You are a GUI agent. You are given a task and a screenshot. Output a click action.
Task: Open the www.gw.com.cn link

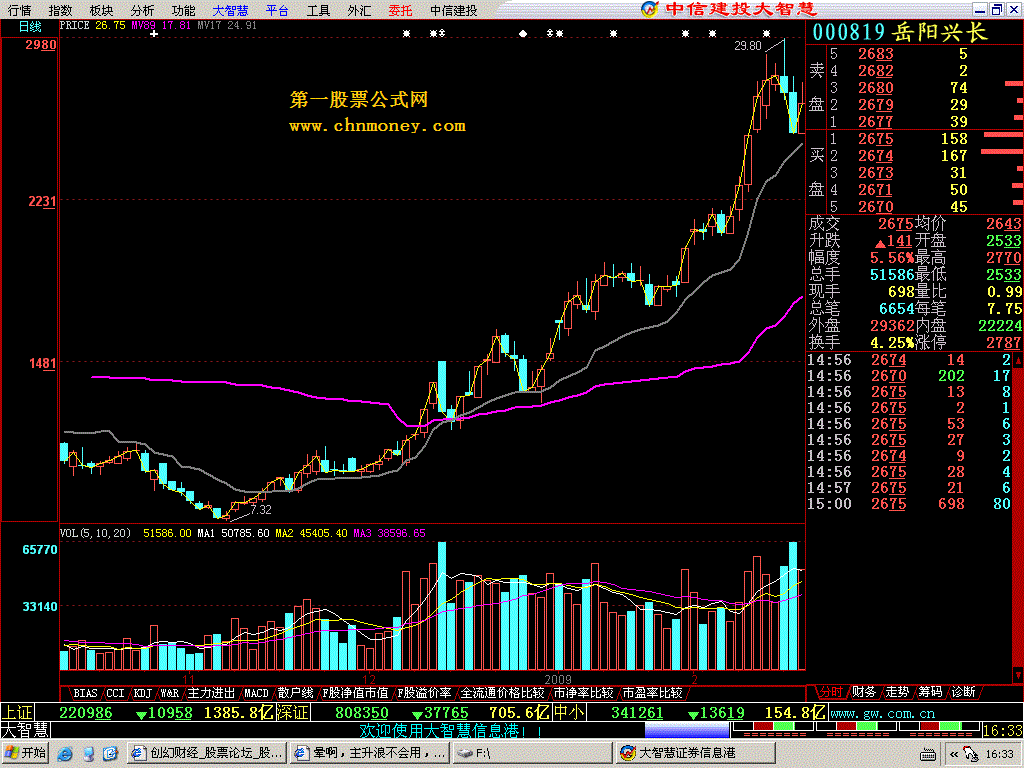(x=882, y=714)
